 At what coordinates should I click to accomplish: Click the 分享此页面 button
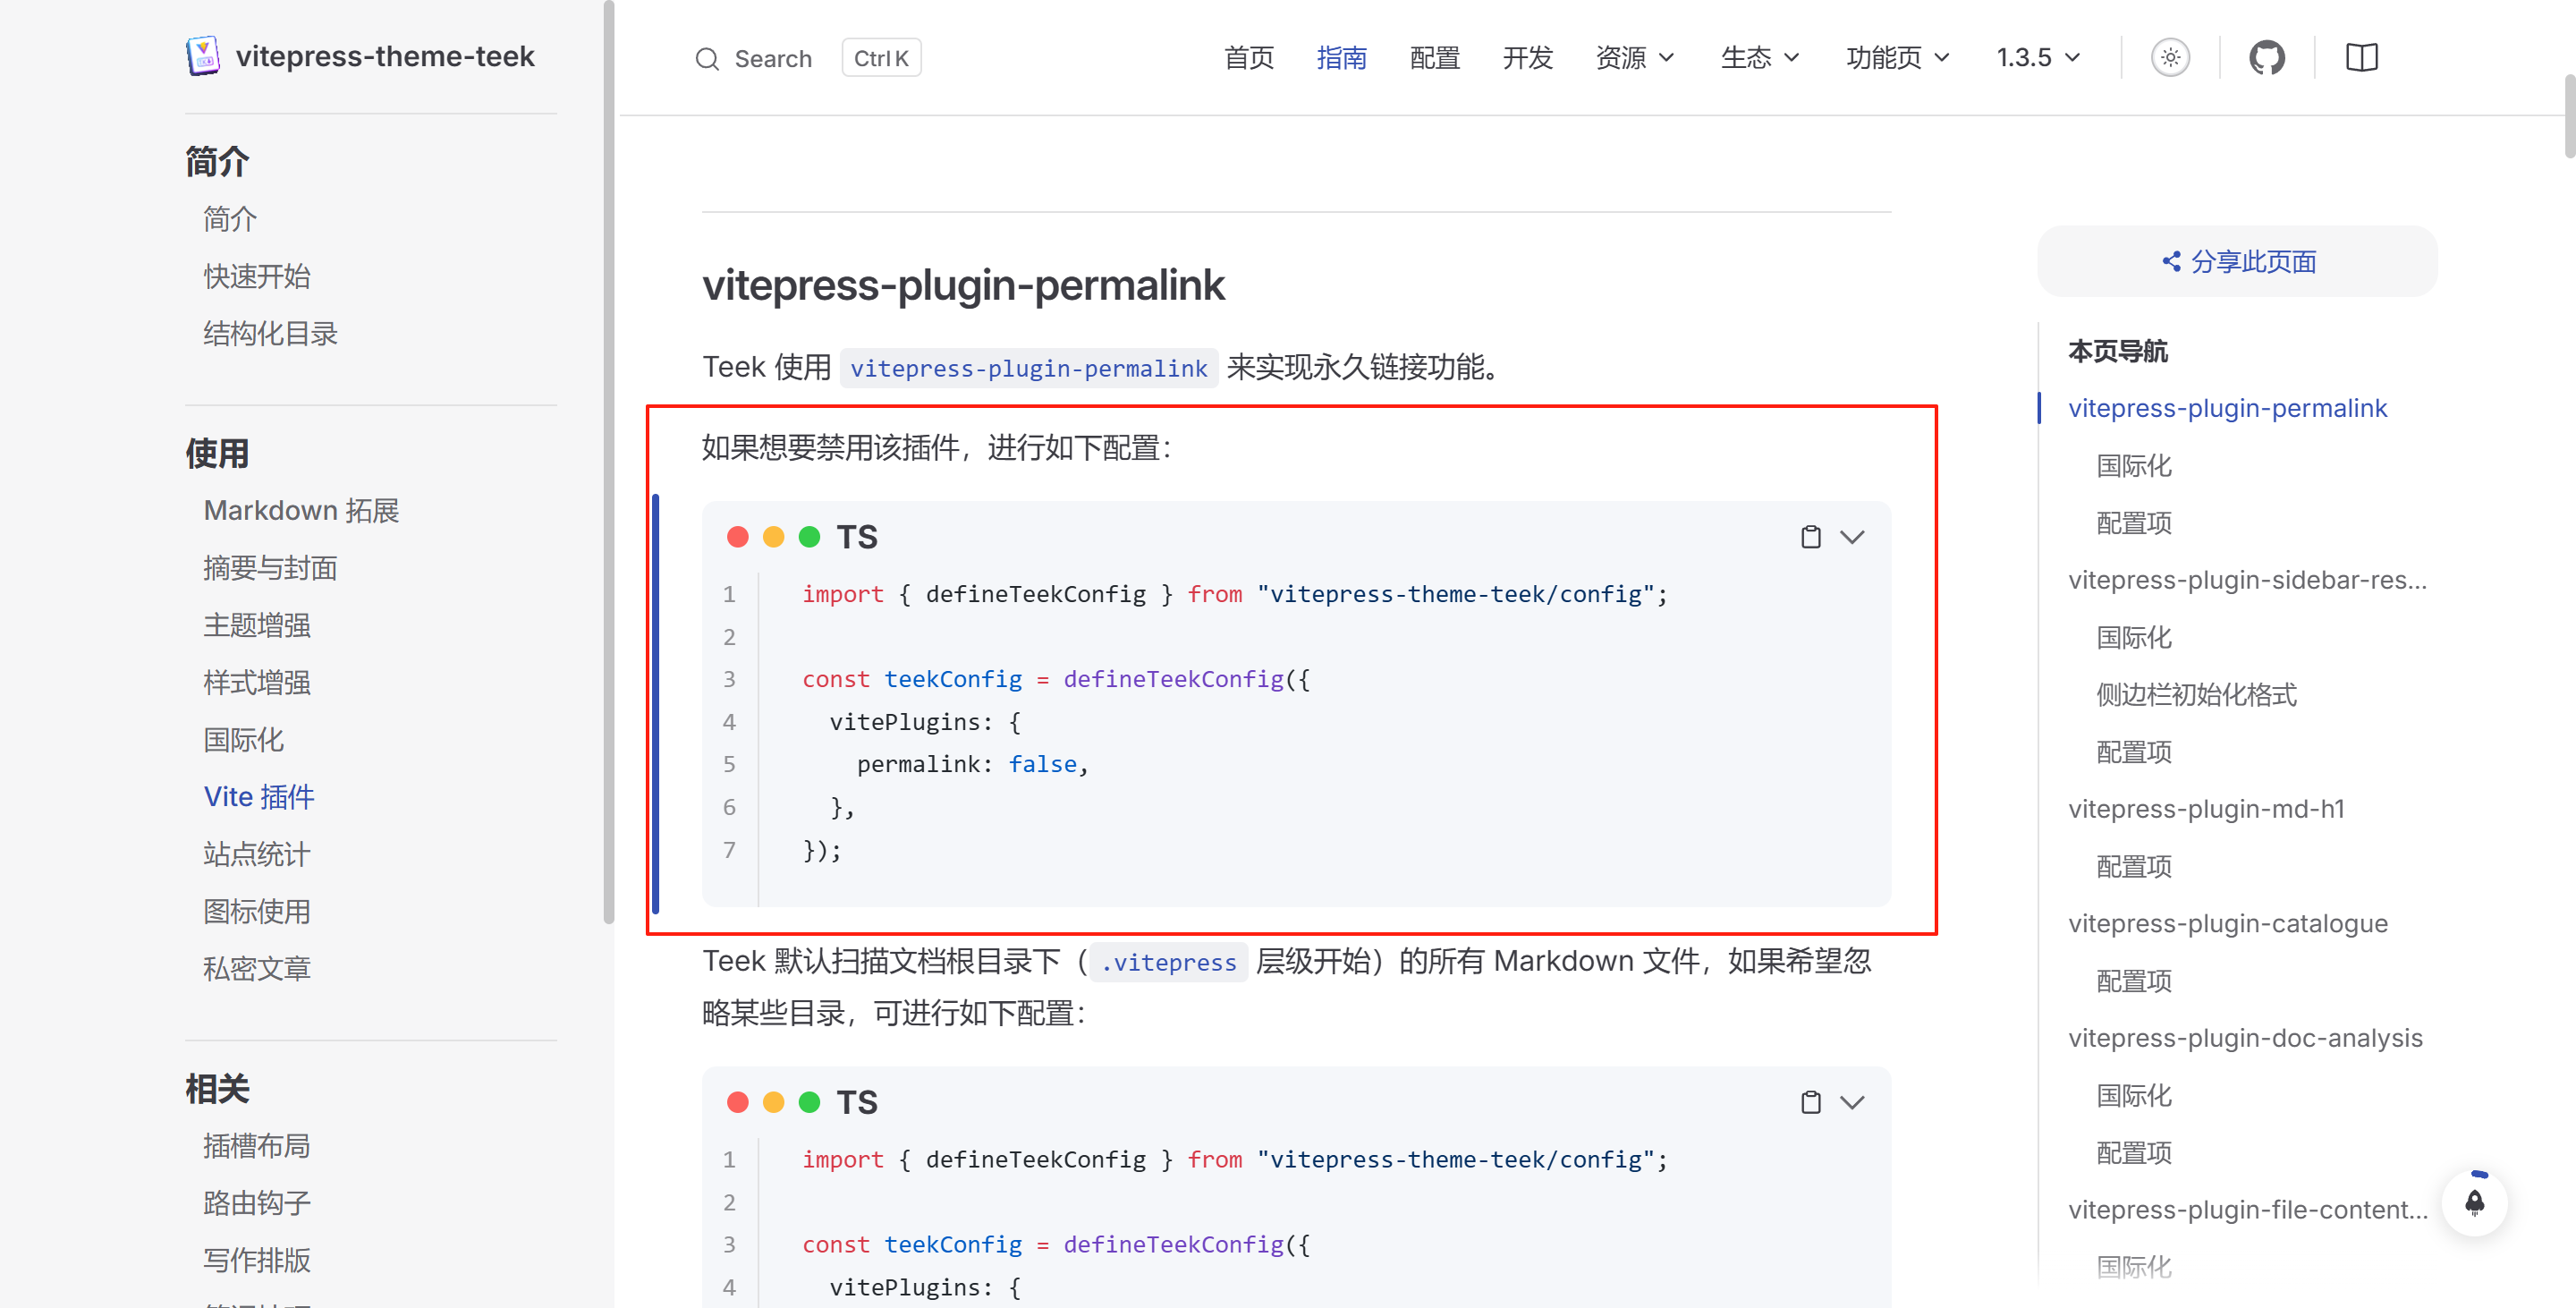(x=2237, y=261)
